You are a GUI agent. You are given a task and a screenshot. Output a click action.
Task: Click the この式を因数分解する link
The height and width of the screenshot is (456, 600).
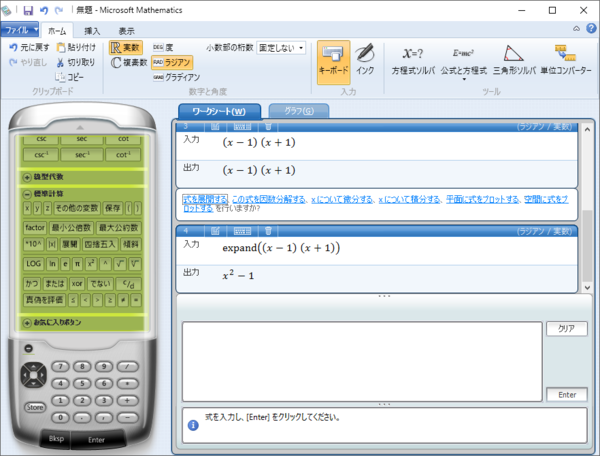pos(269,199)
